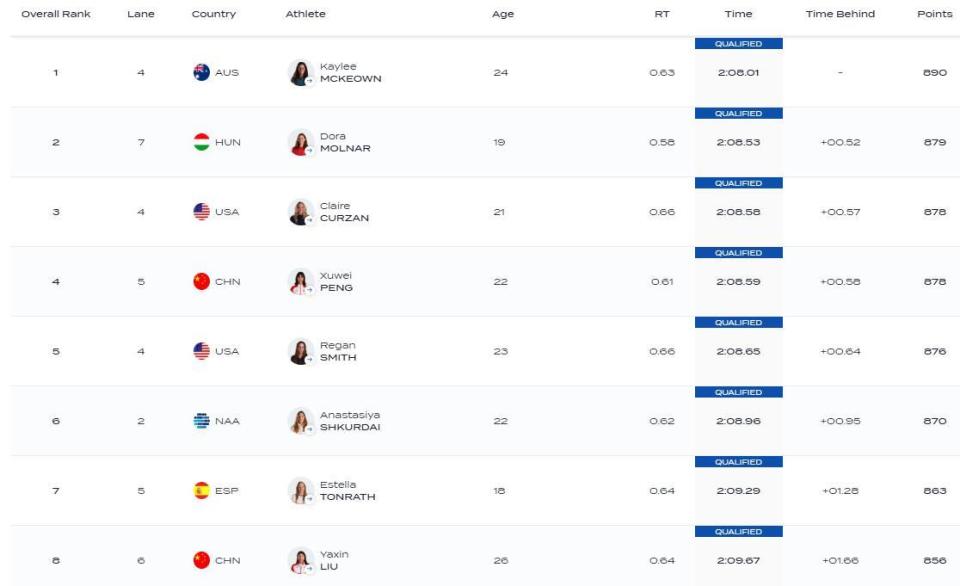Open Regan Smith's athlete photo
This screenshot has height=586, width=960.
301,351
